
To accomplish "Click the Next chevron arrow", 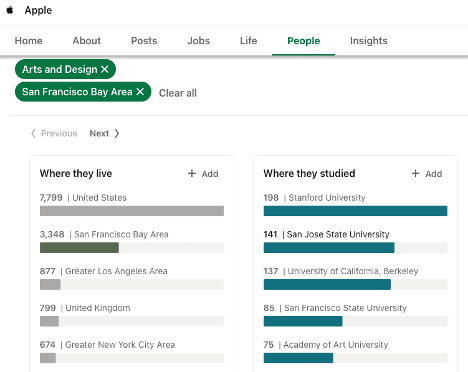I will click(117, 133).
